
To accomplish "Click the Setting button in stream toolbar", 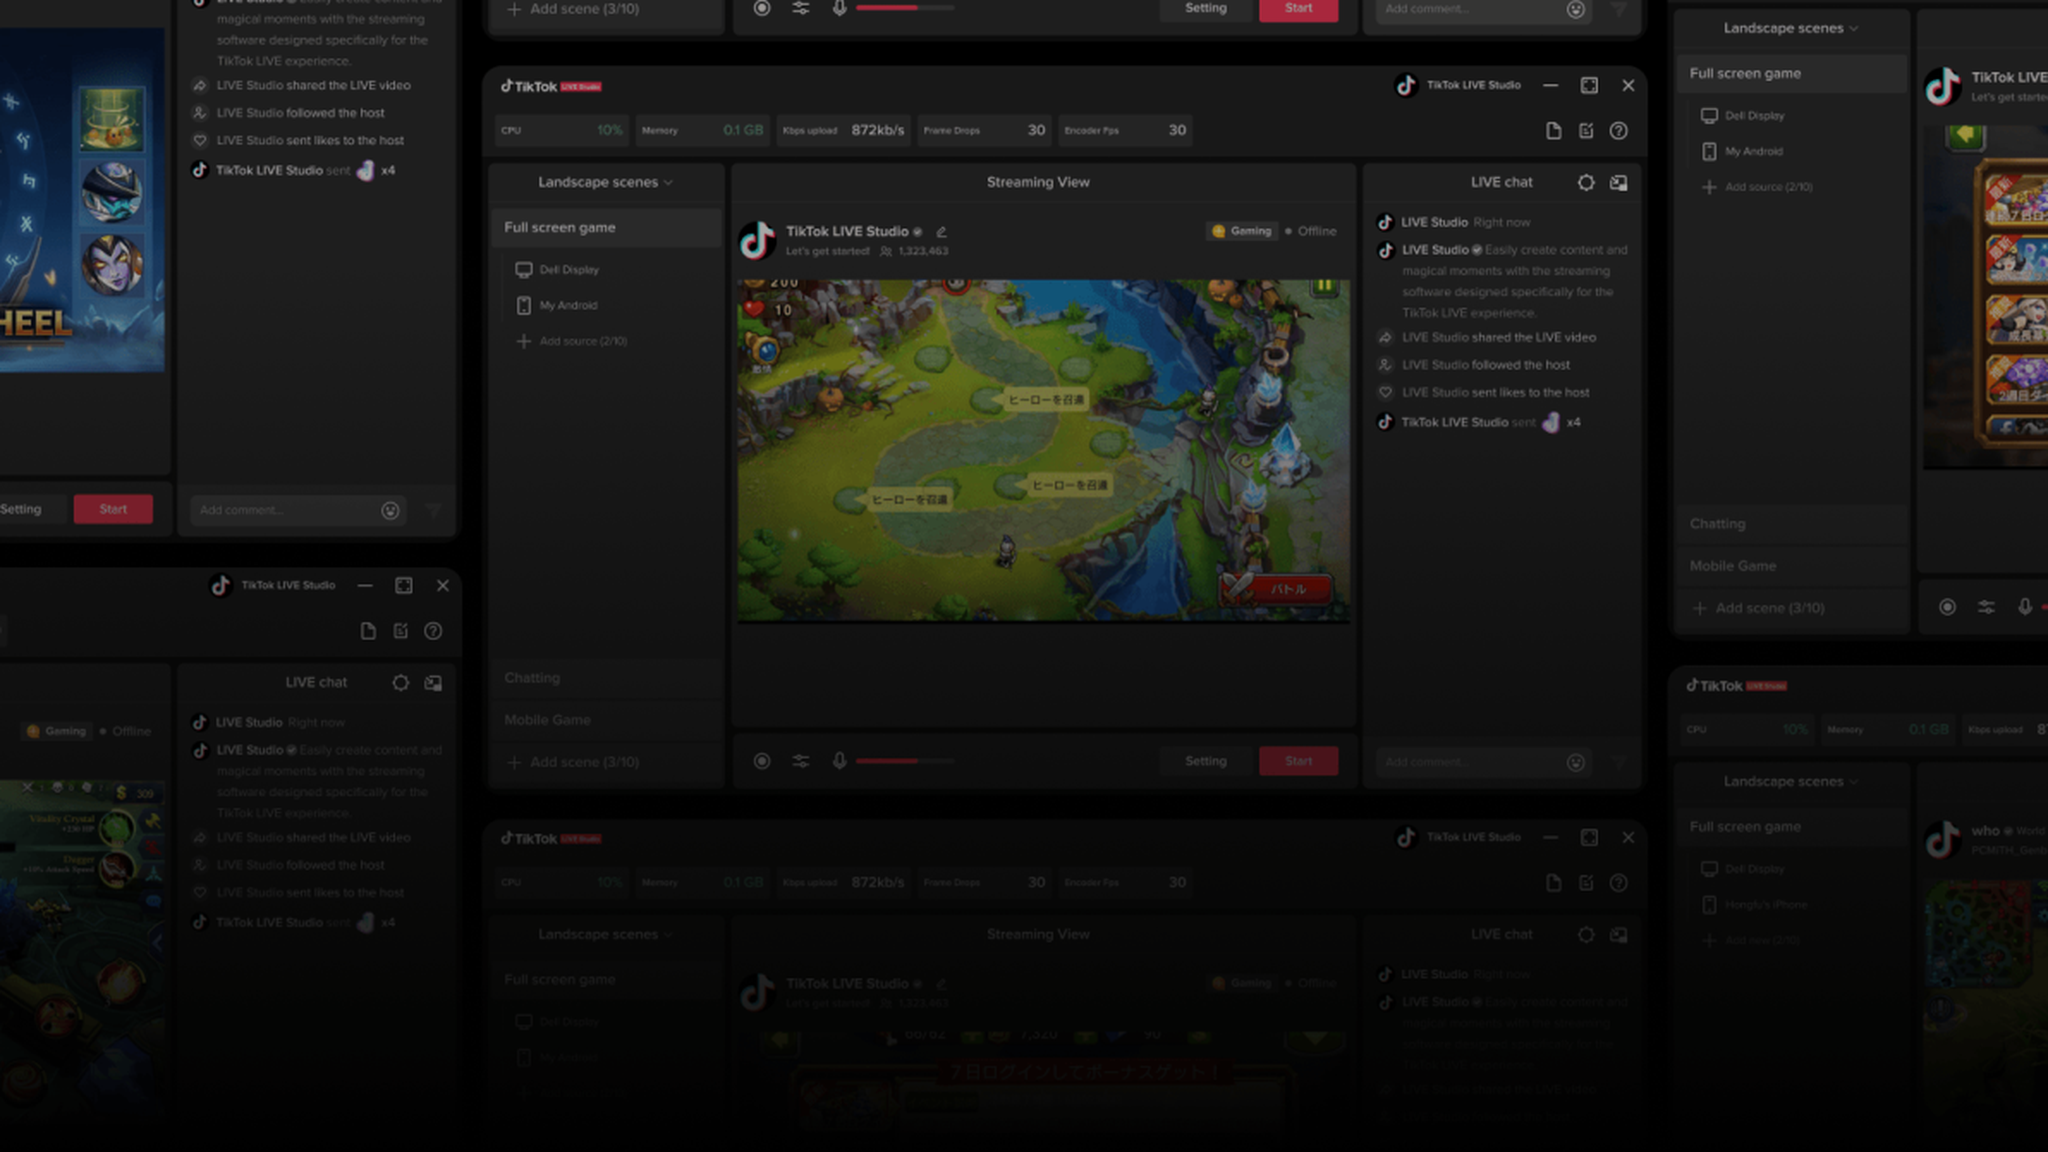I will [1205, 761].
